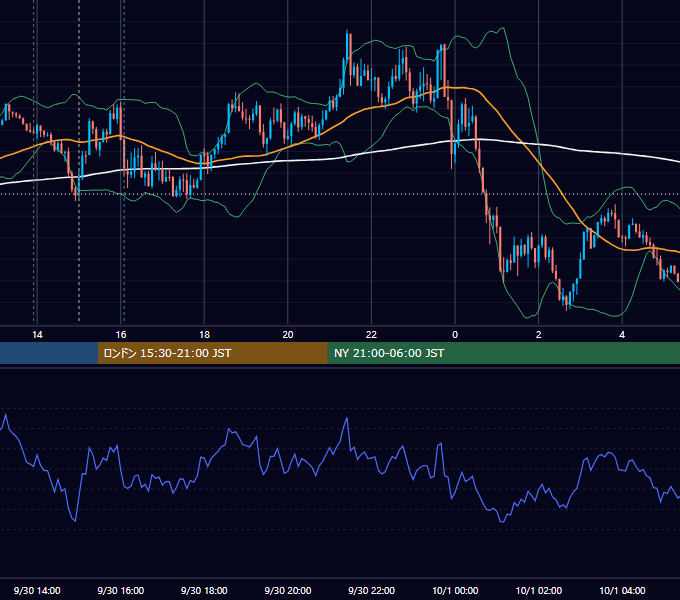Click the hour label 16 on upper time axis
This screenshot has width=680, height=600.
click(x=121, y=335)
